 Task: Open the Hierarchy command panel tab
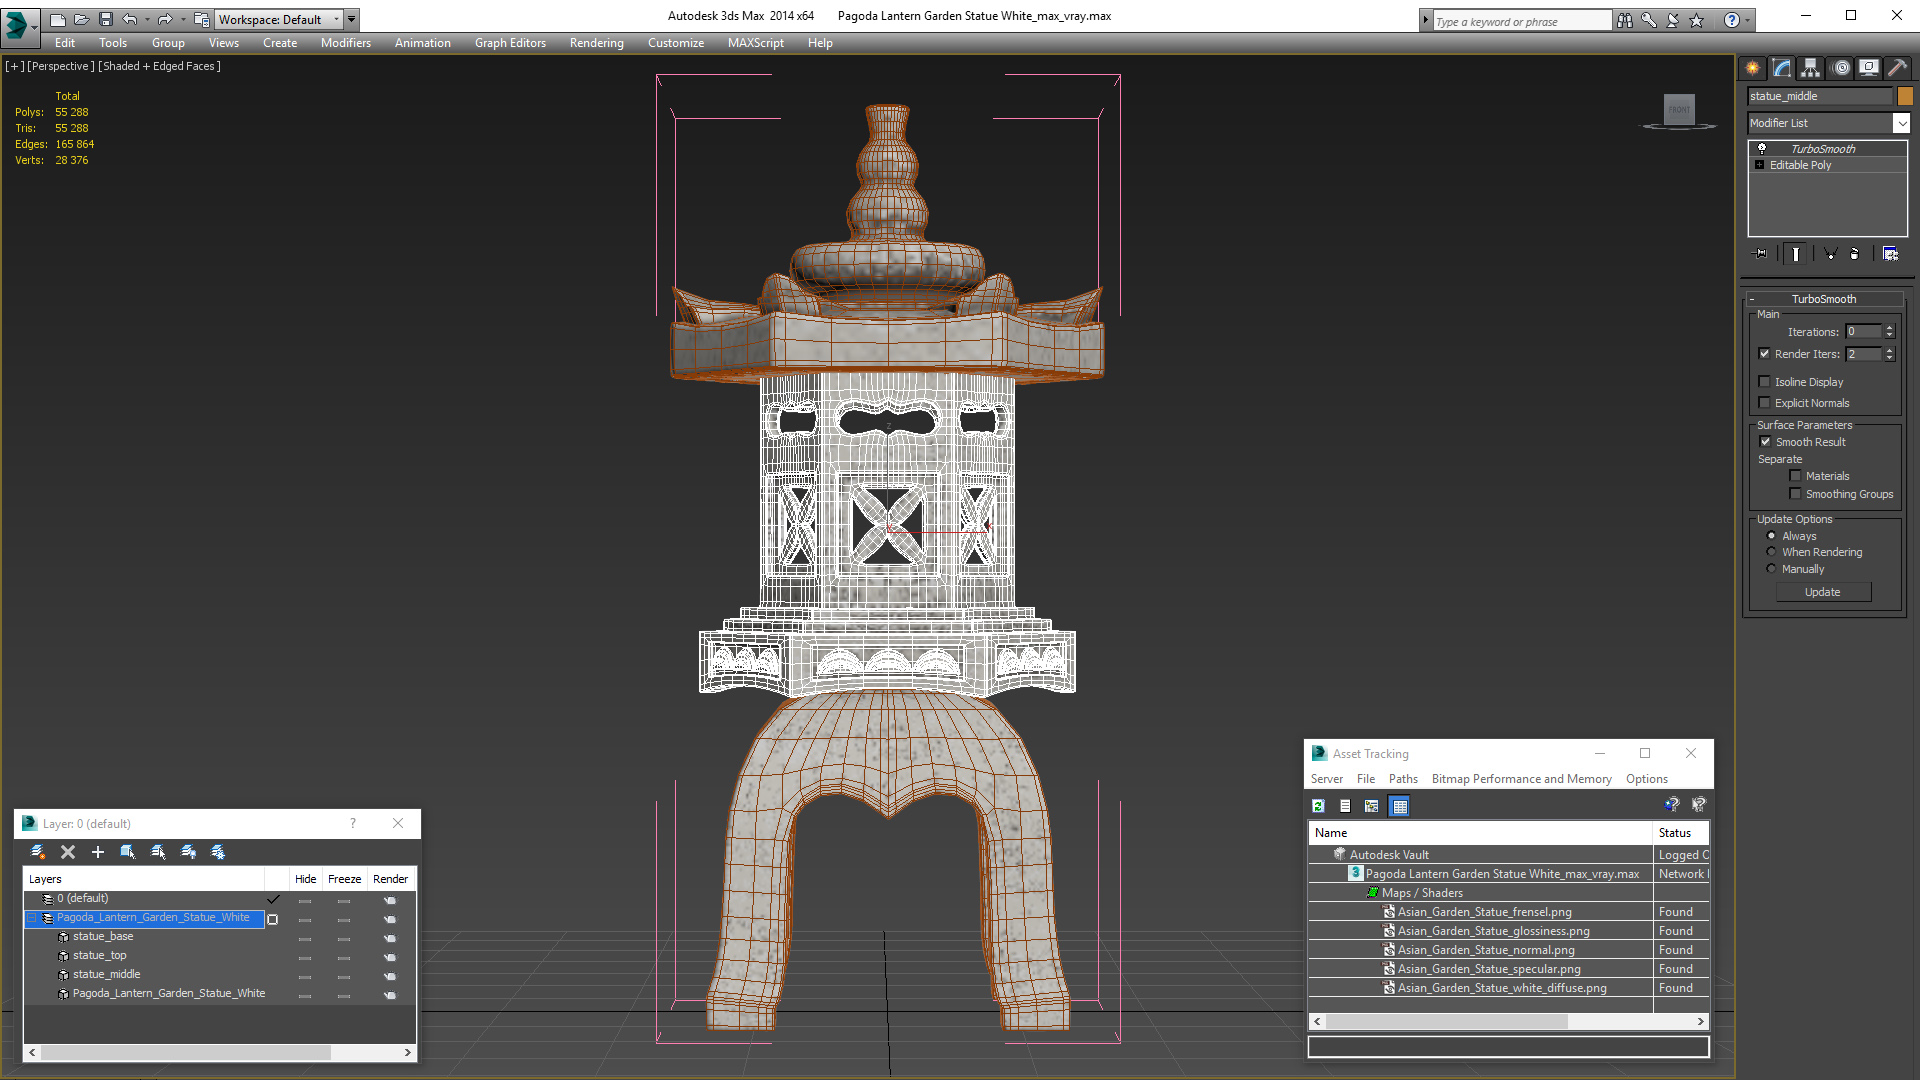(1811, 68)
